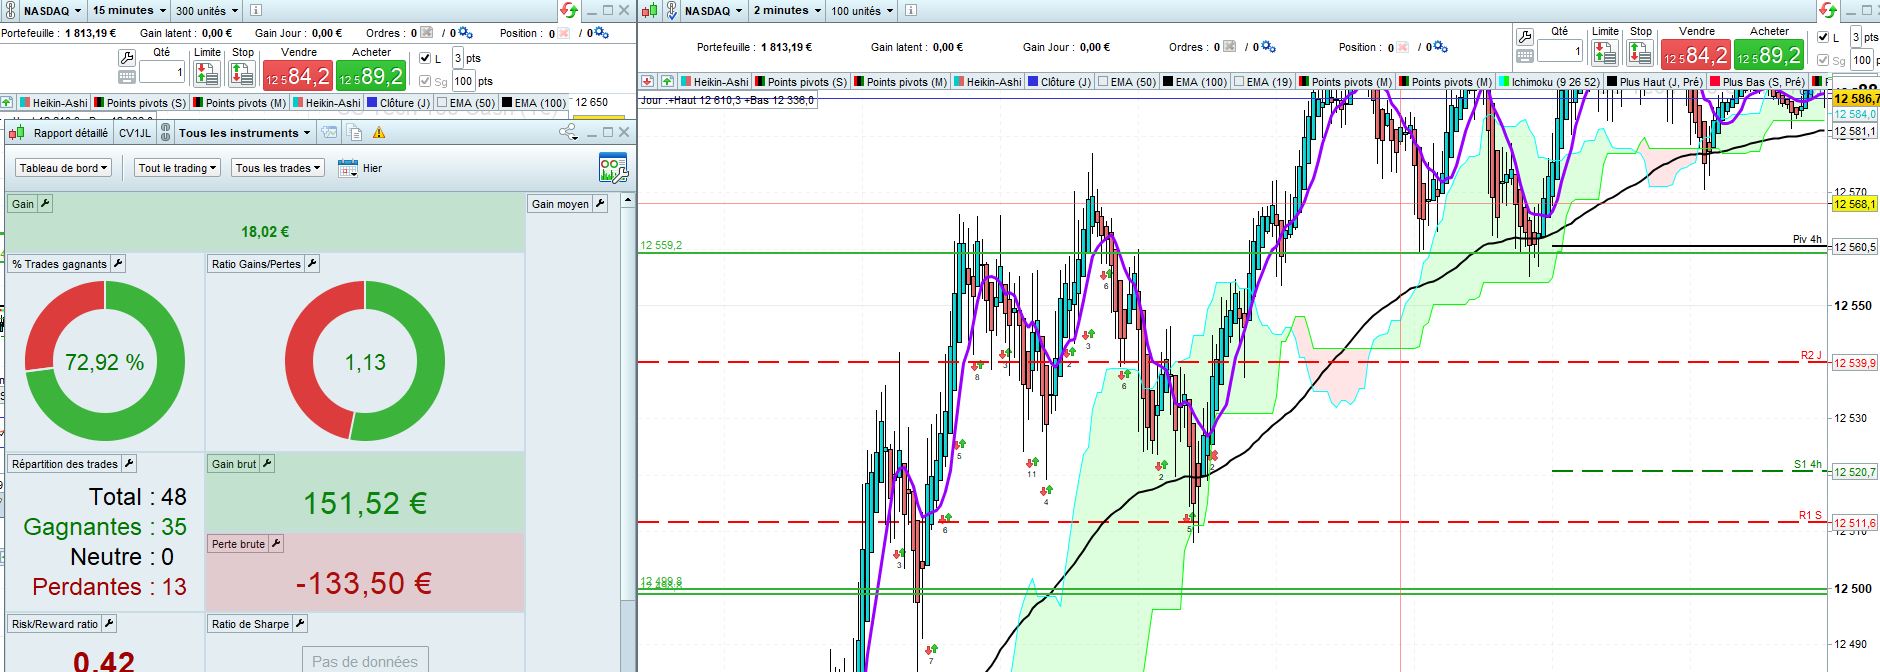This screenshot has height=672, width=1880.
Task: Open 300 unités dropdown
Action: (207, 11)
